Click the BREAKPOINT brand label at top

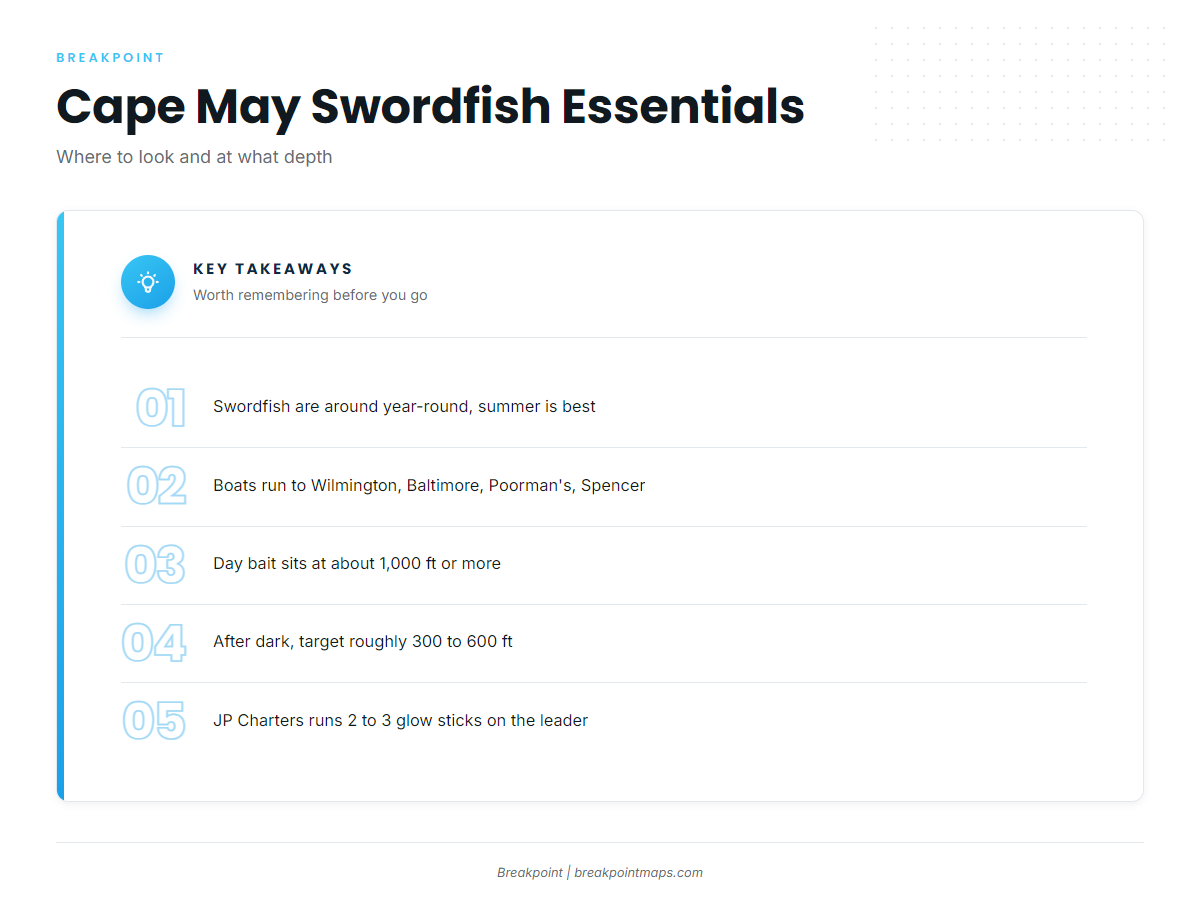click(x=110, y=58)
